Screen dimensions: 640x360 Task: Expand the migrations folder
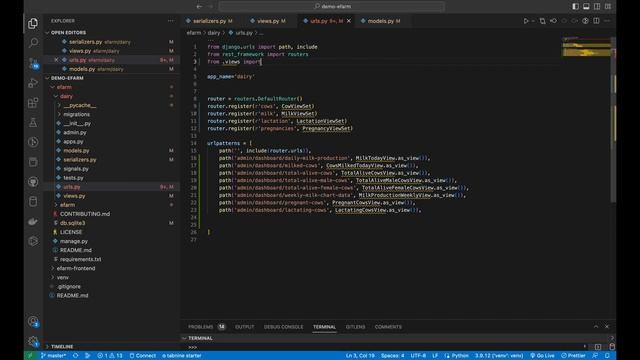click(x=76, y=114)
